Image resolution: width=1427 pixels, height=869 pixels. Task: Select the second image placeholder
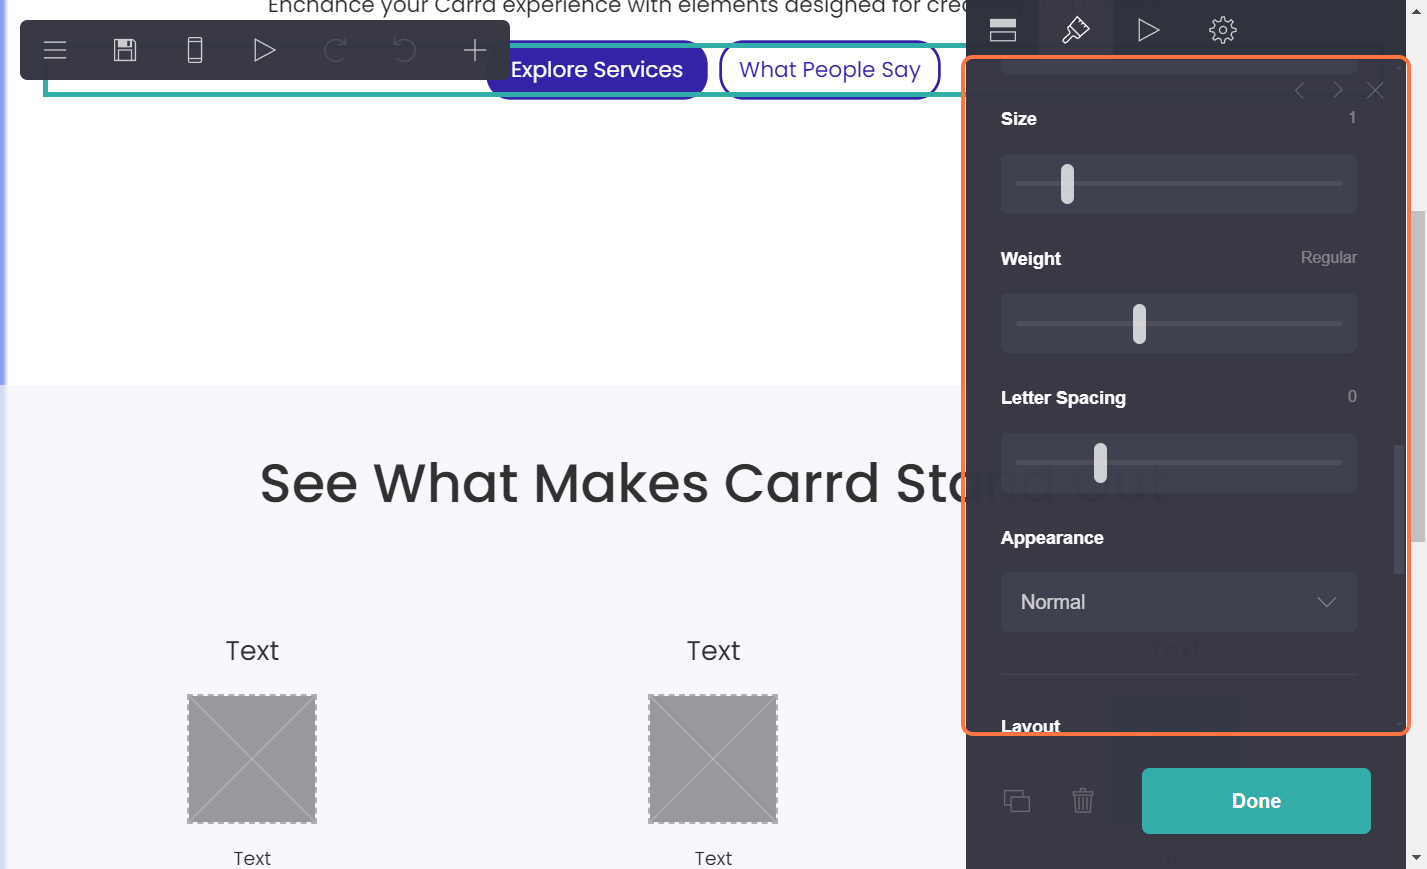(x=713, y=759)
